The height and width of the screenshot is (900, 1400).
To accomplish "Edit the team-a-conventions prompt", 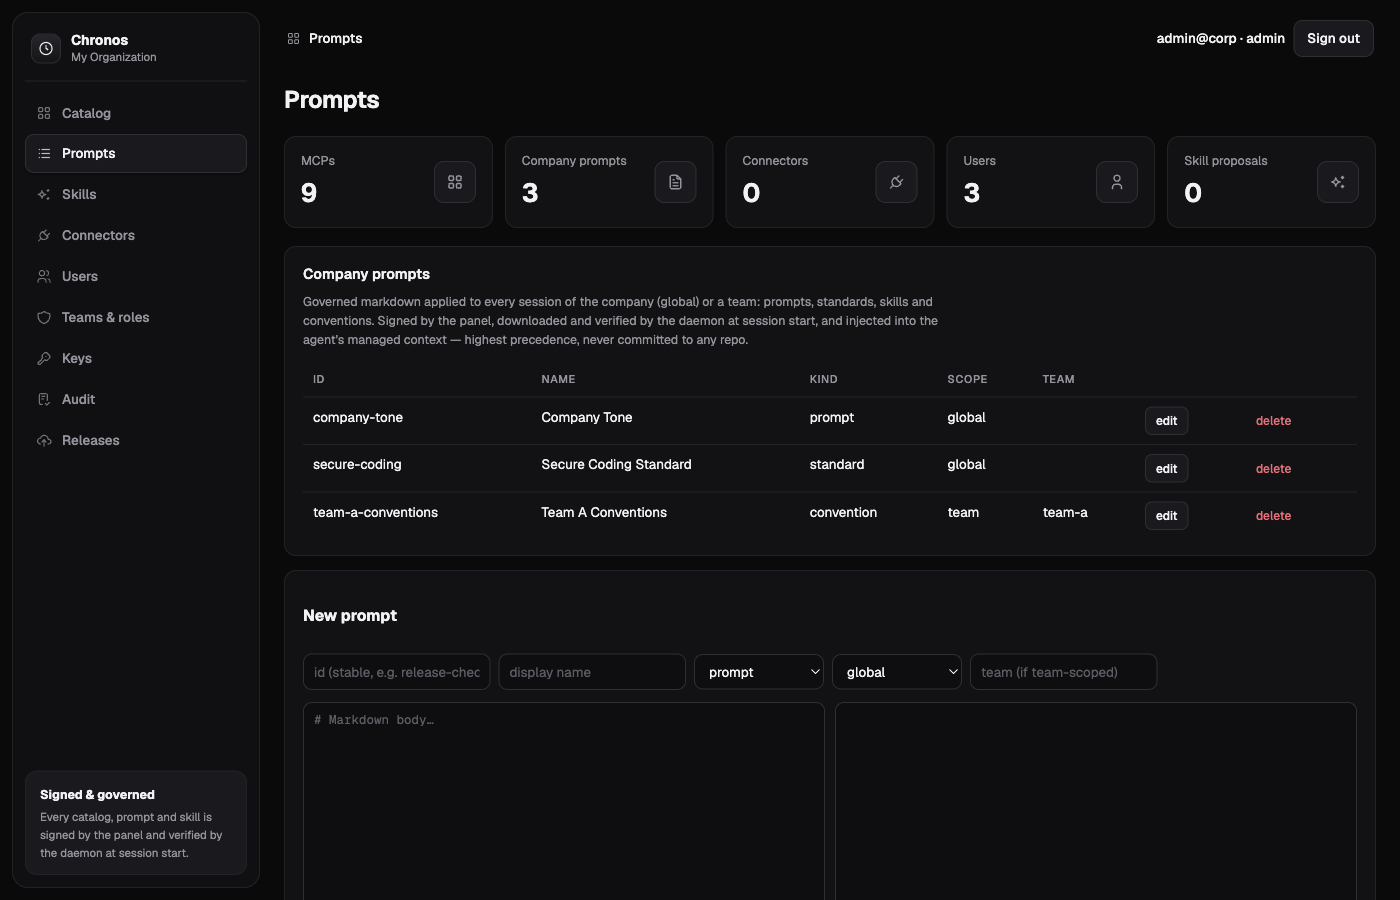I will tap(1166, 516).
